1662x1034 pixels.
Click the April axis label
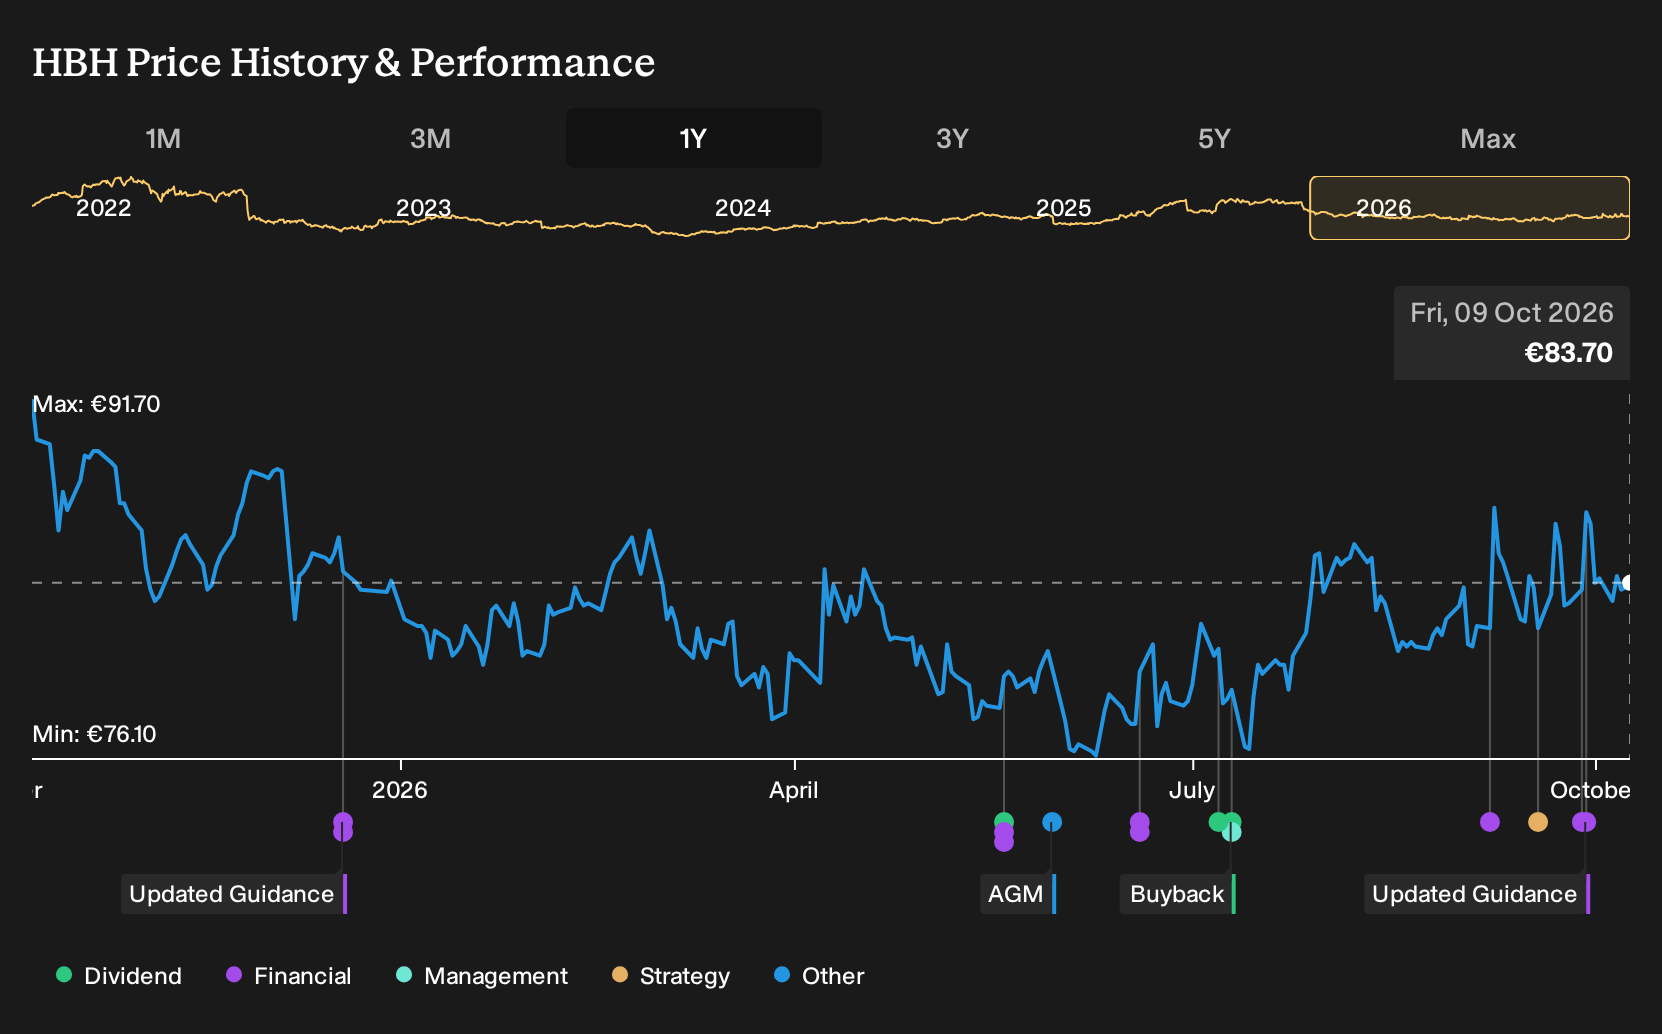[794, 790]
